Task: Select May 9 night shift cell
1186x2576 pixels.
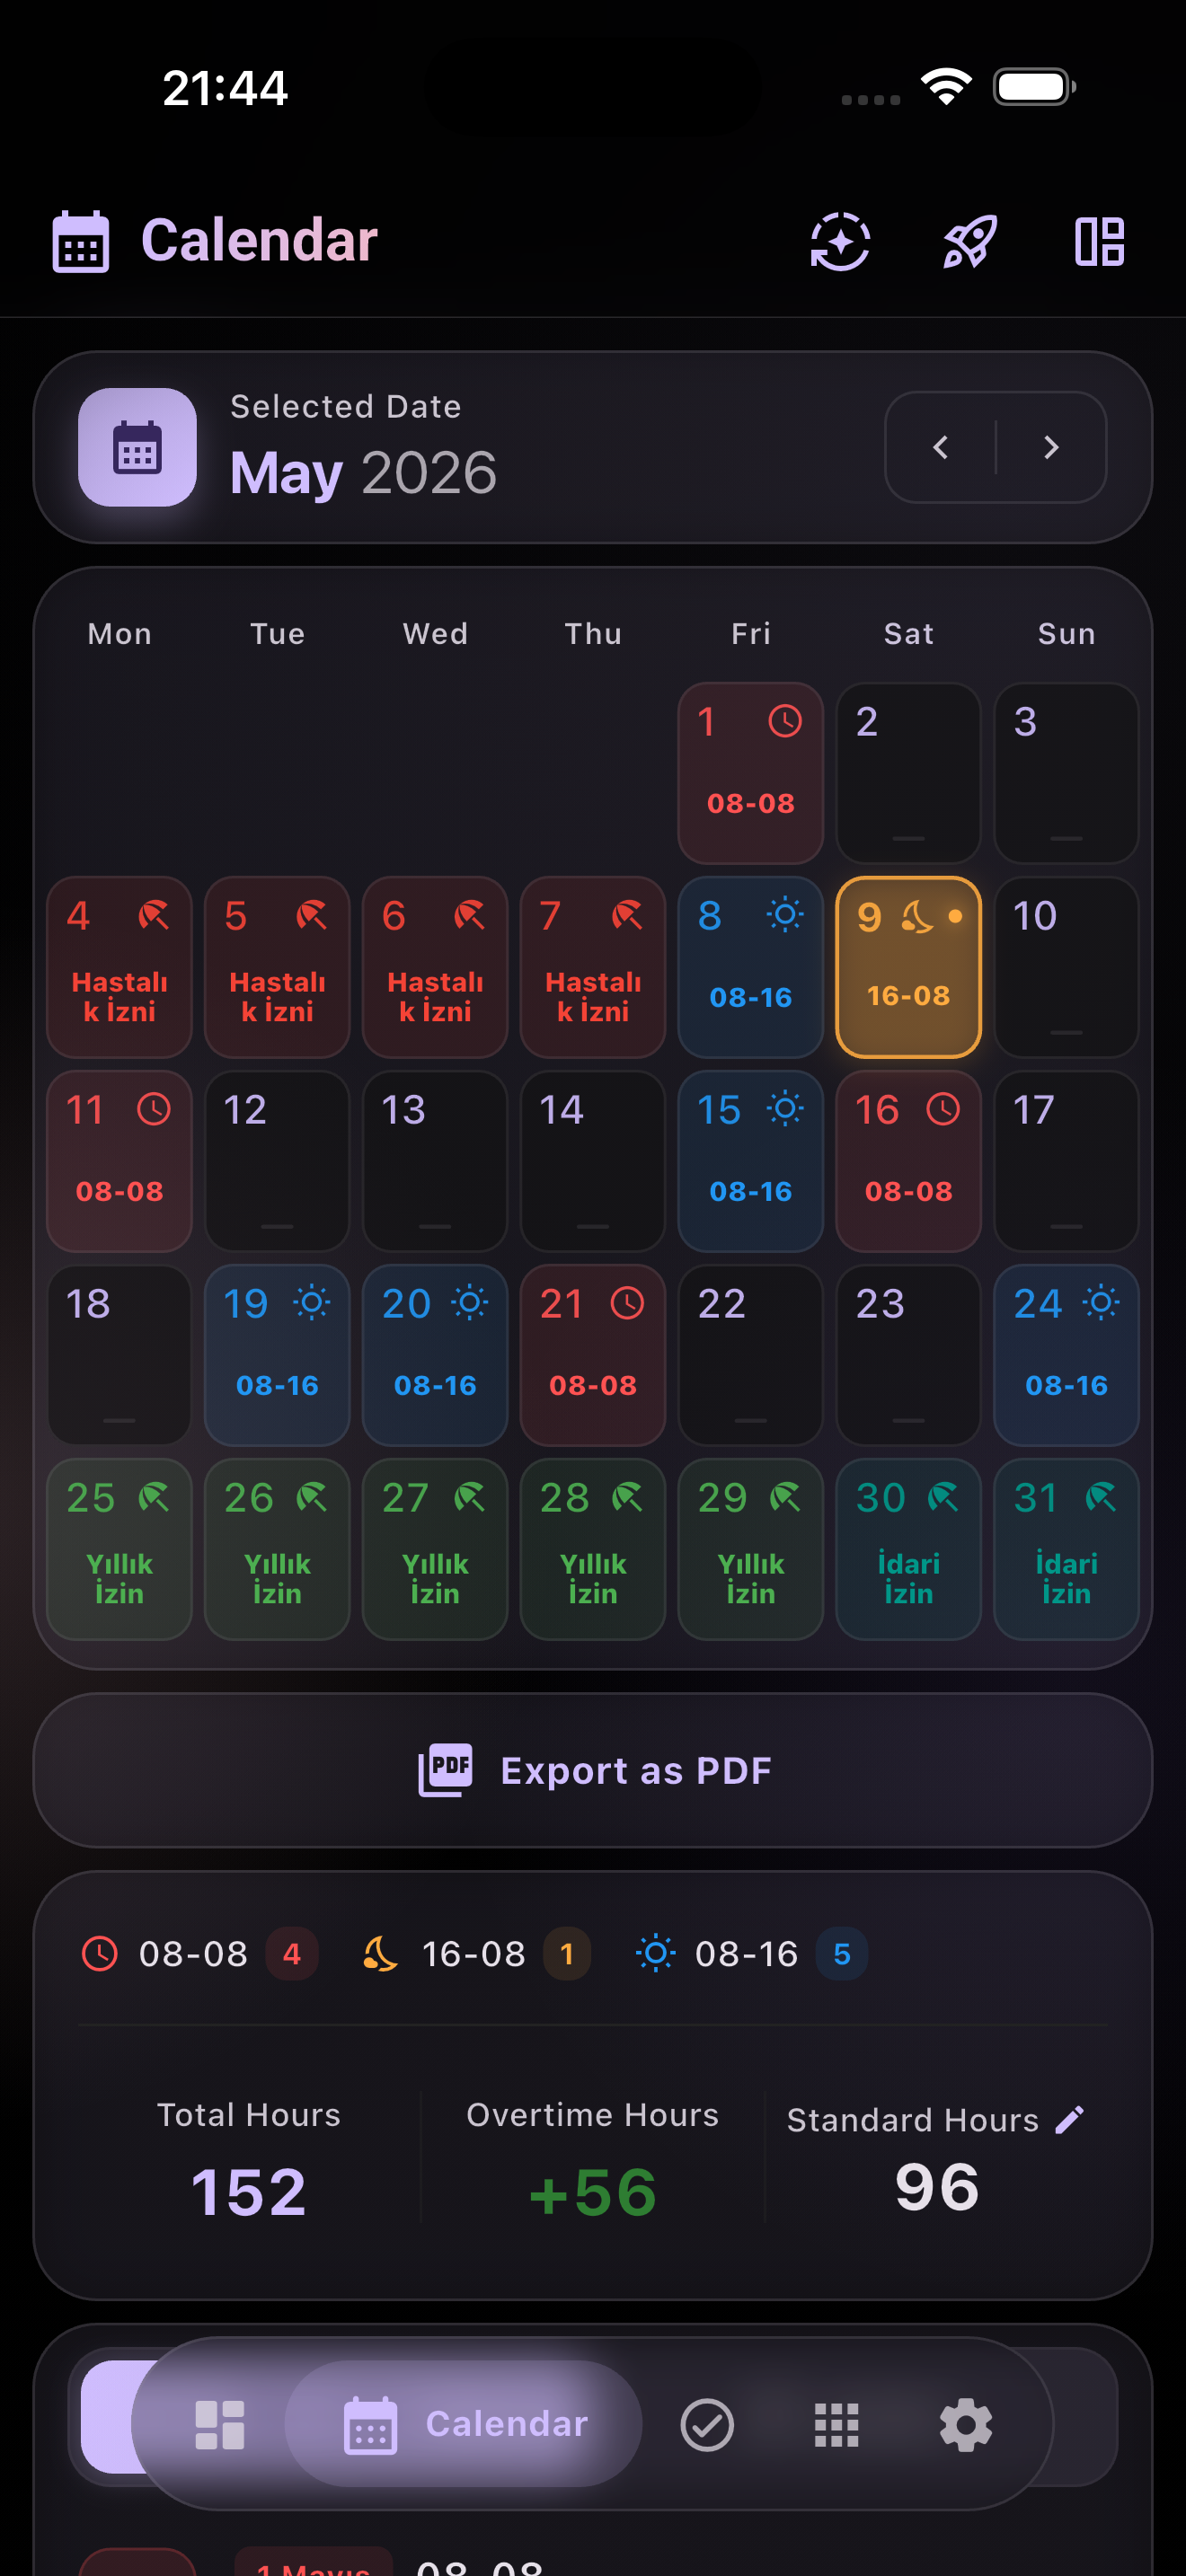Action: tap(908, 967)
